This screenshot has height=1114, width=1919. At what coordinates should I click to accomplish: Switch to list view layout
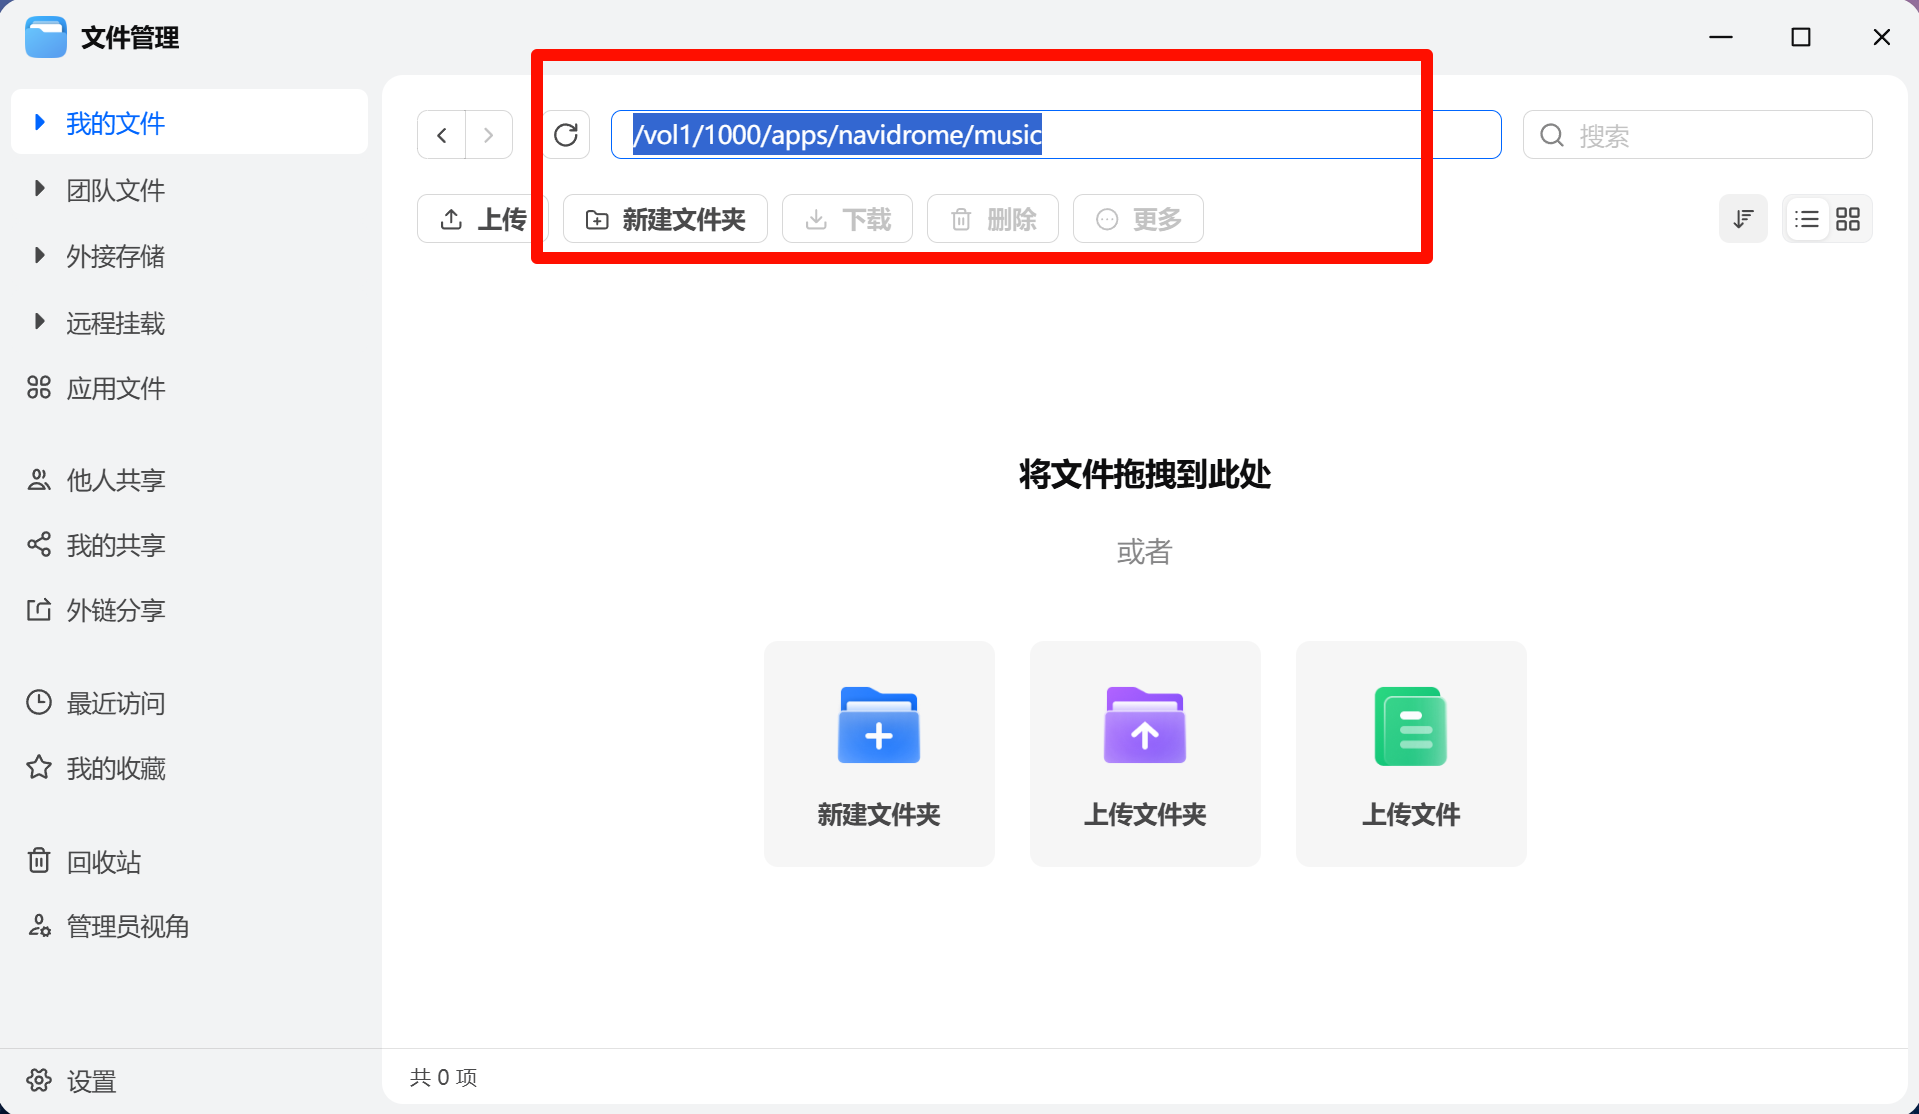click(1807, 219)
